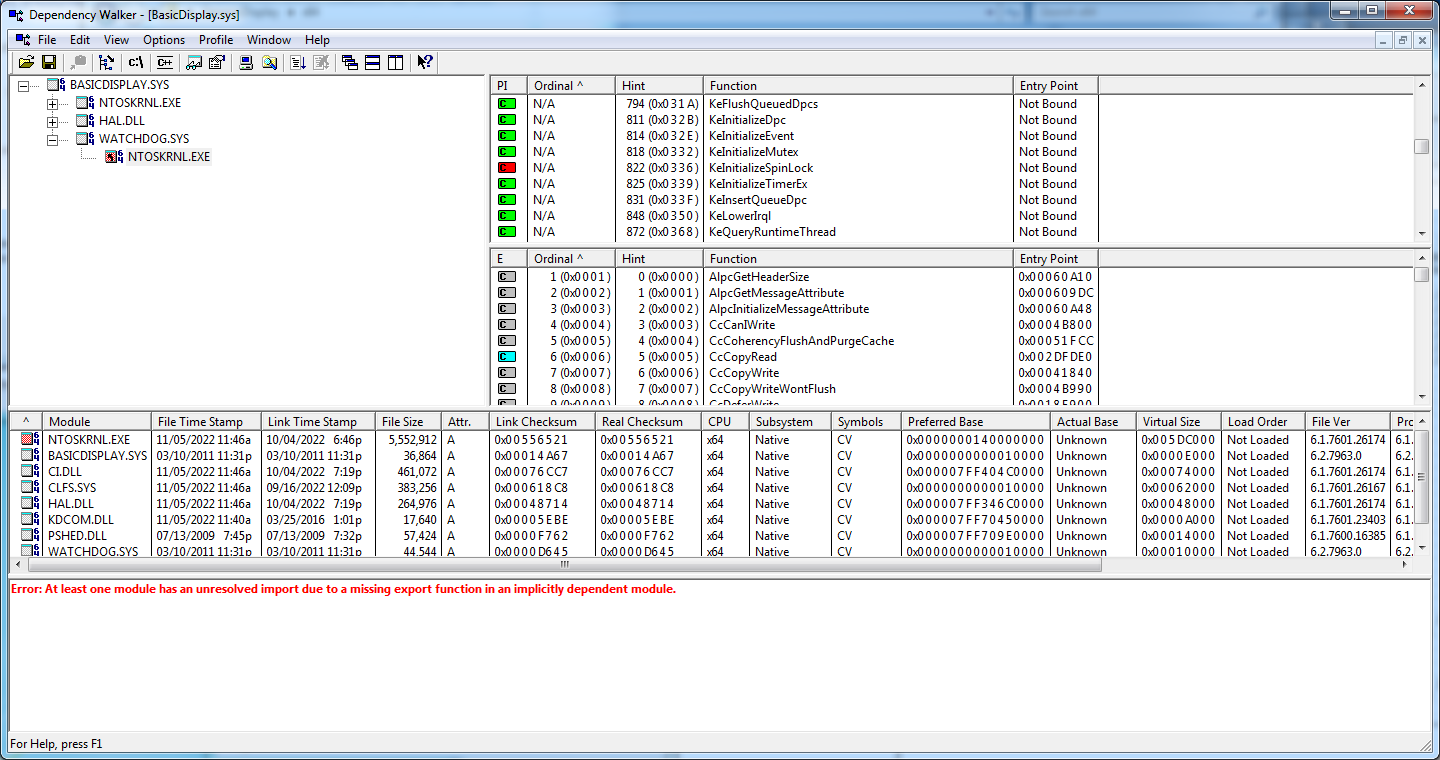Sort imports by the PI column header
Image resolution: width=1440 pixels, height=760 pixels.
pos(508,86)
